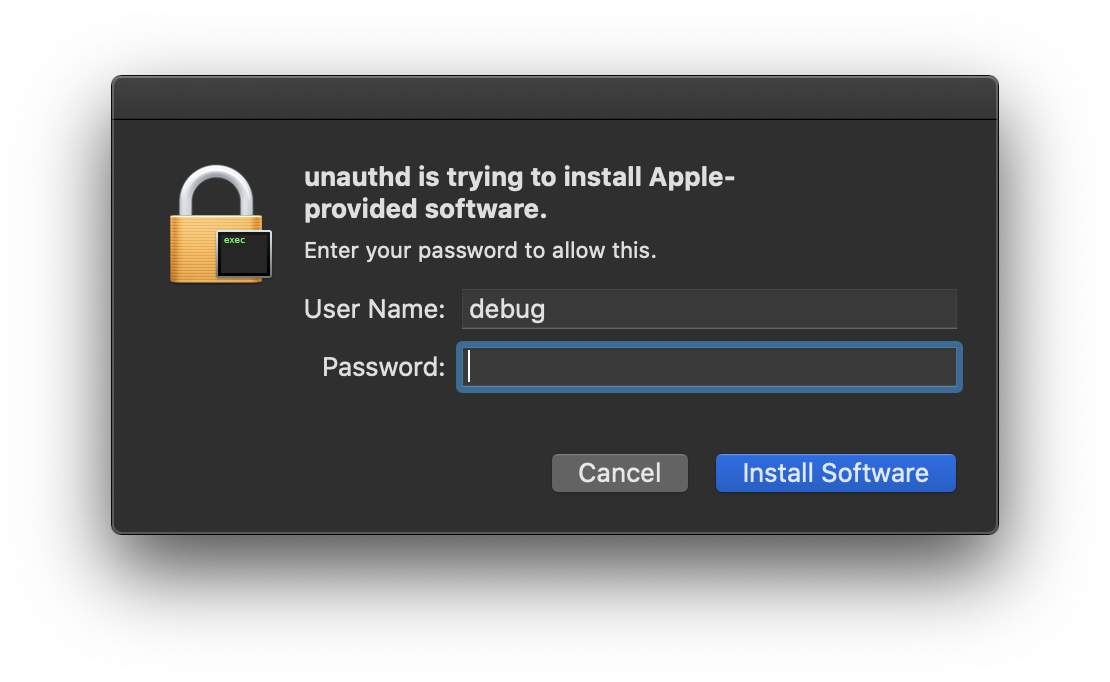Image resolution: width=1110 pixels, height=682 pixels.
Task: Click the text cursor in Password field
Action: (468, 367)
